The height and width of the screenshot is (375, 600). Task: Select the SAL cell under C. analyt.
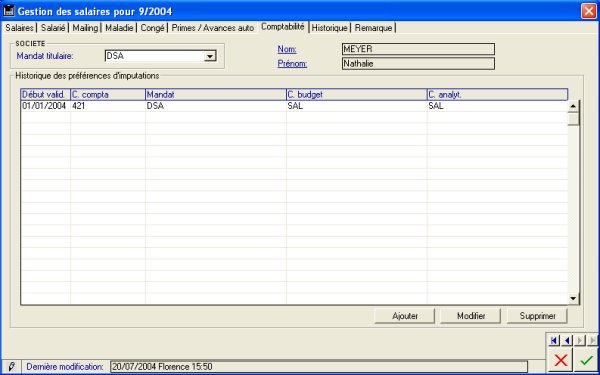[497, 106]
